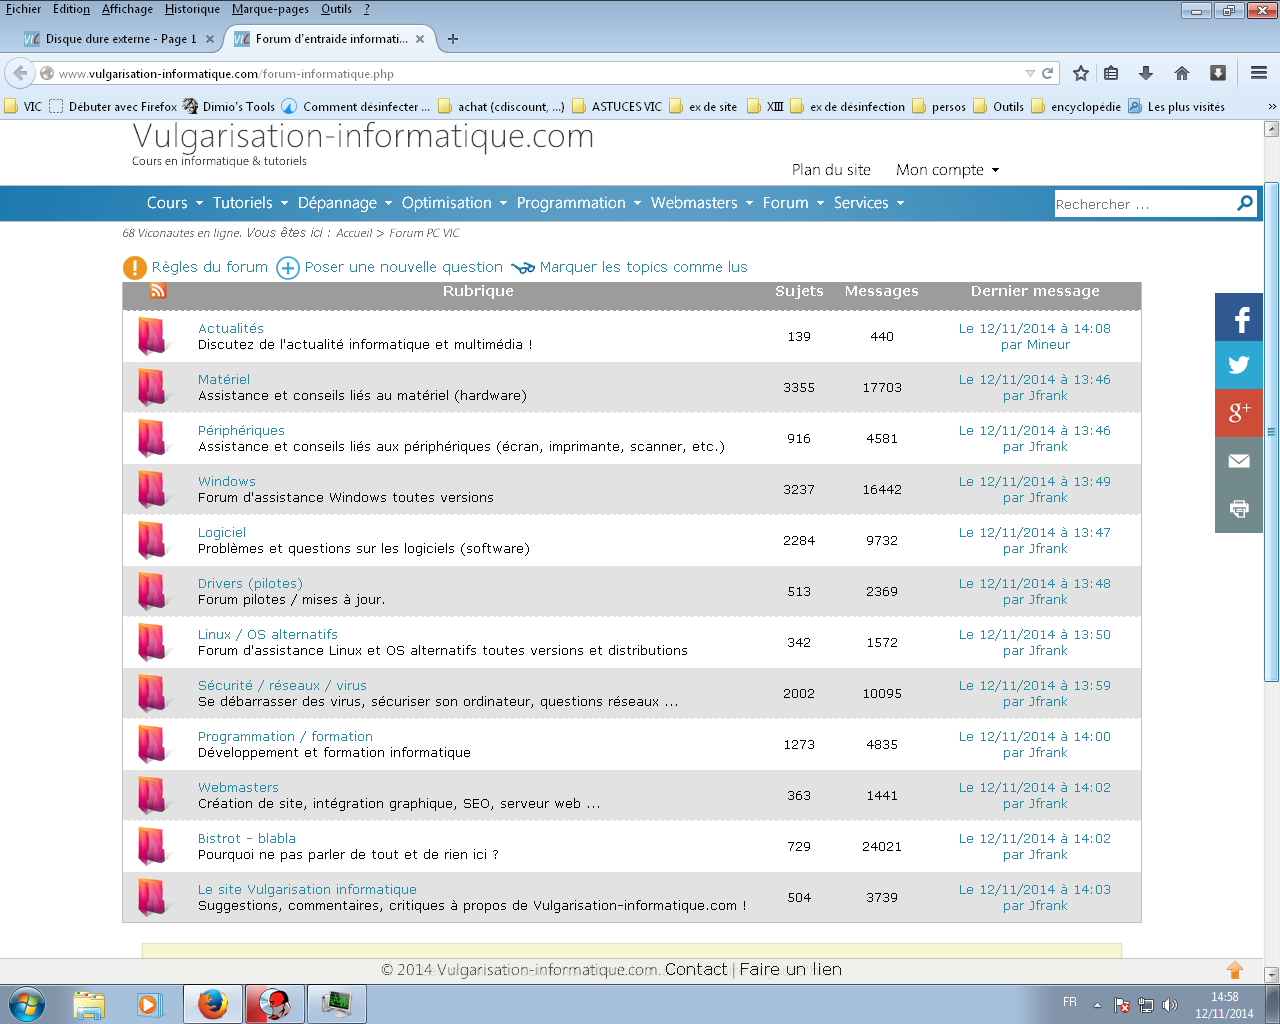
Task: Open Windows Start button
Action: point(27,1004)
